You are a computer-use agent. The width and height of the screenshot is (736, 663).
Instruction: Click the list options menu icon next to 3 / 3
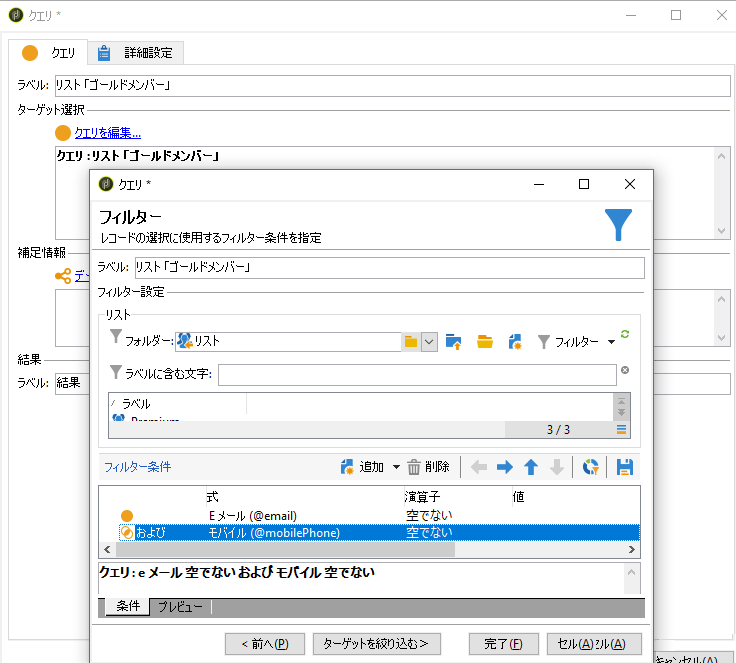(621, 429)
